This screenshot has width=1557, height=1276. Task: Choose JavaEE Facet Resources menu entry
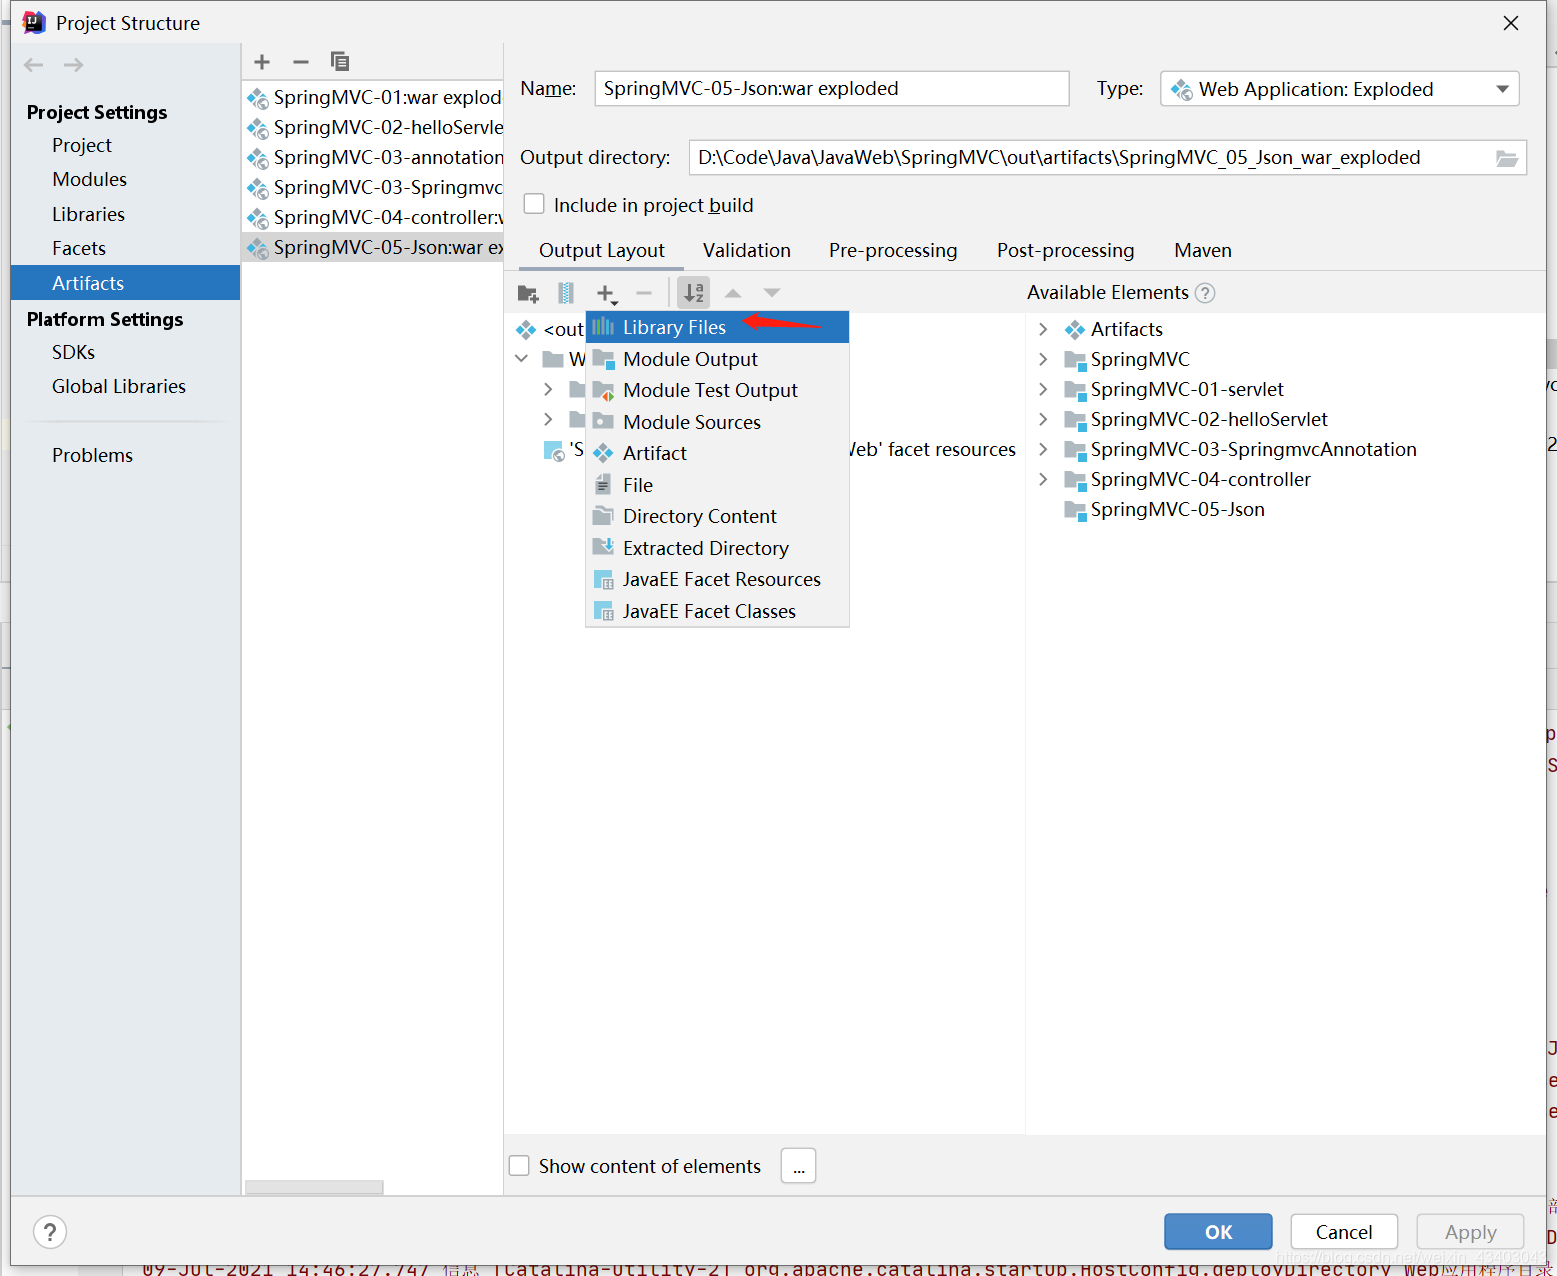717,579
